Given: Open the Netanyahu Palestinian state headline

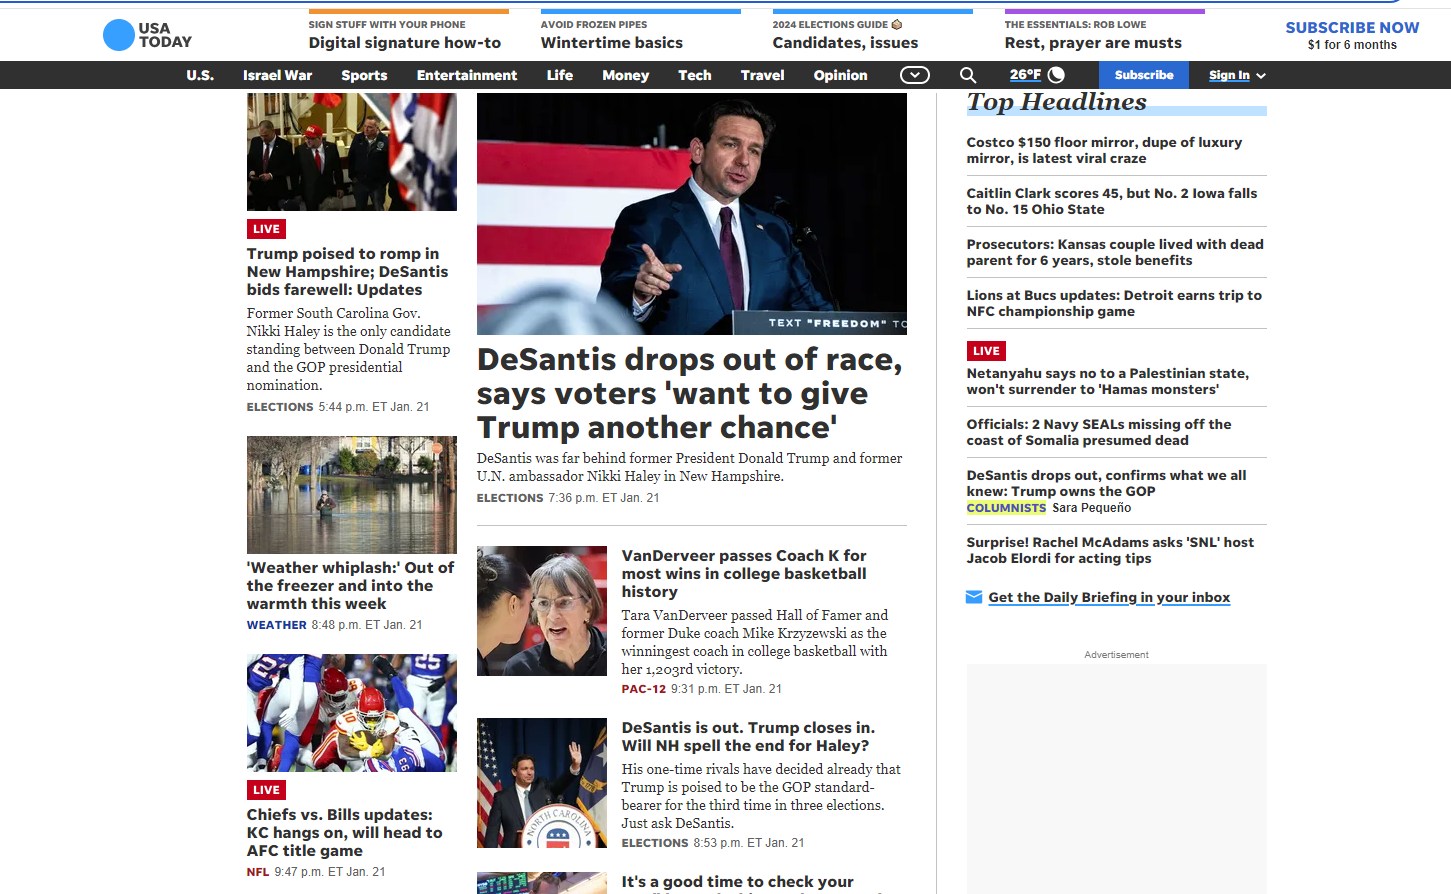Looking at the screenshot, I should (x=1107, y=382).
